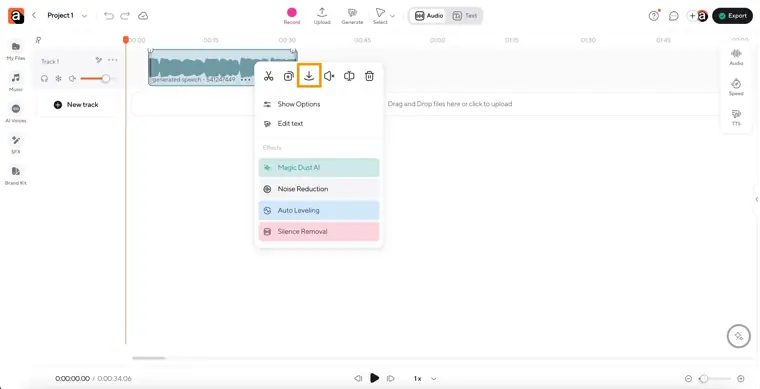Click the snap icon above Track 1
Screen dimensions: 760x389
[38, 40]
